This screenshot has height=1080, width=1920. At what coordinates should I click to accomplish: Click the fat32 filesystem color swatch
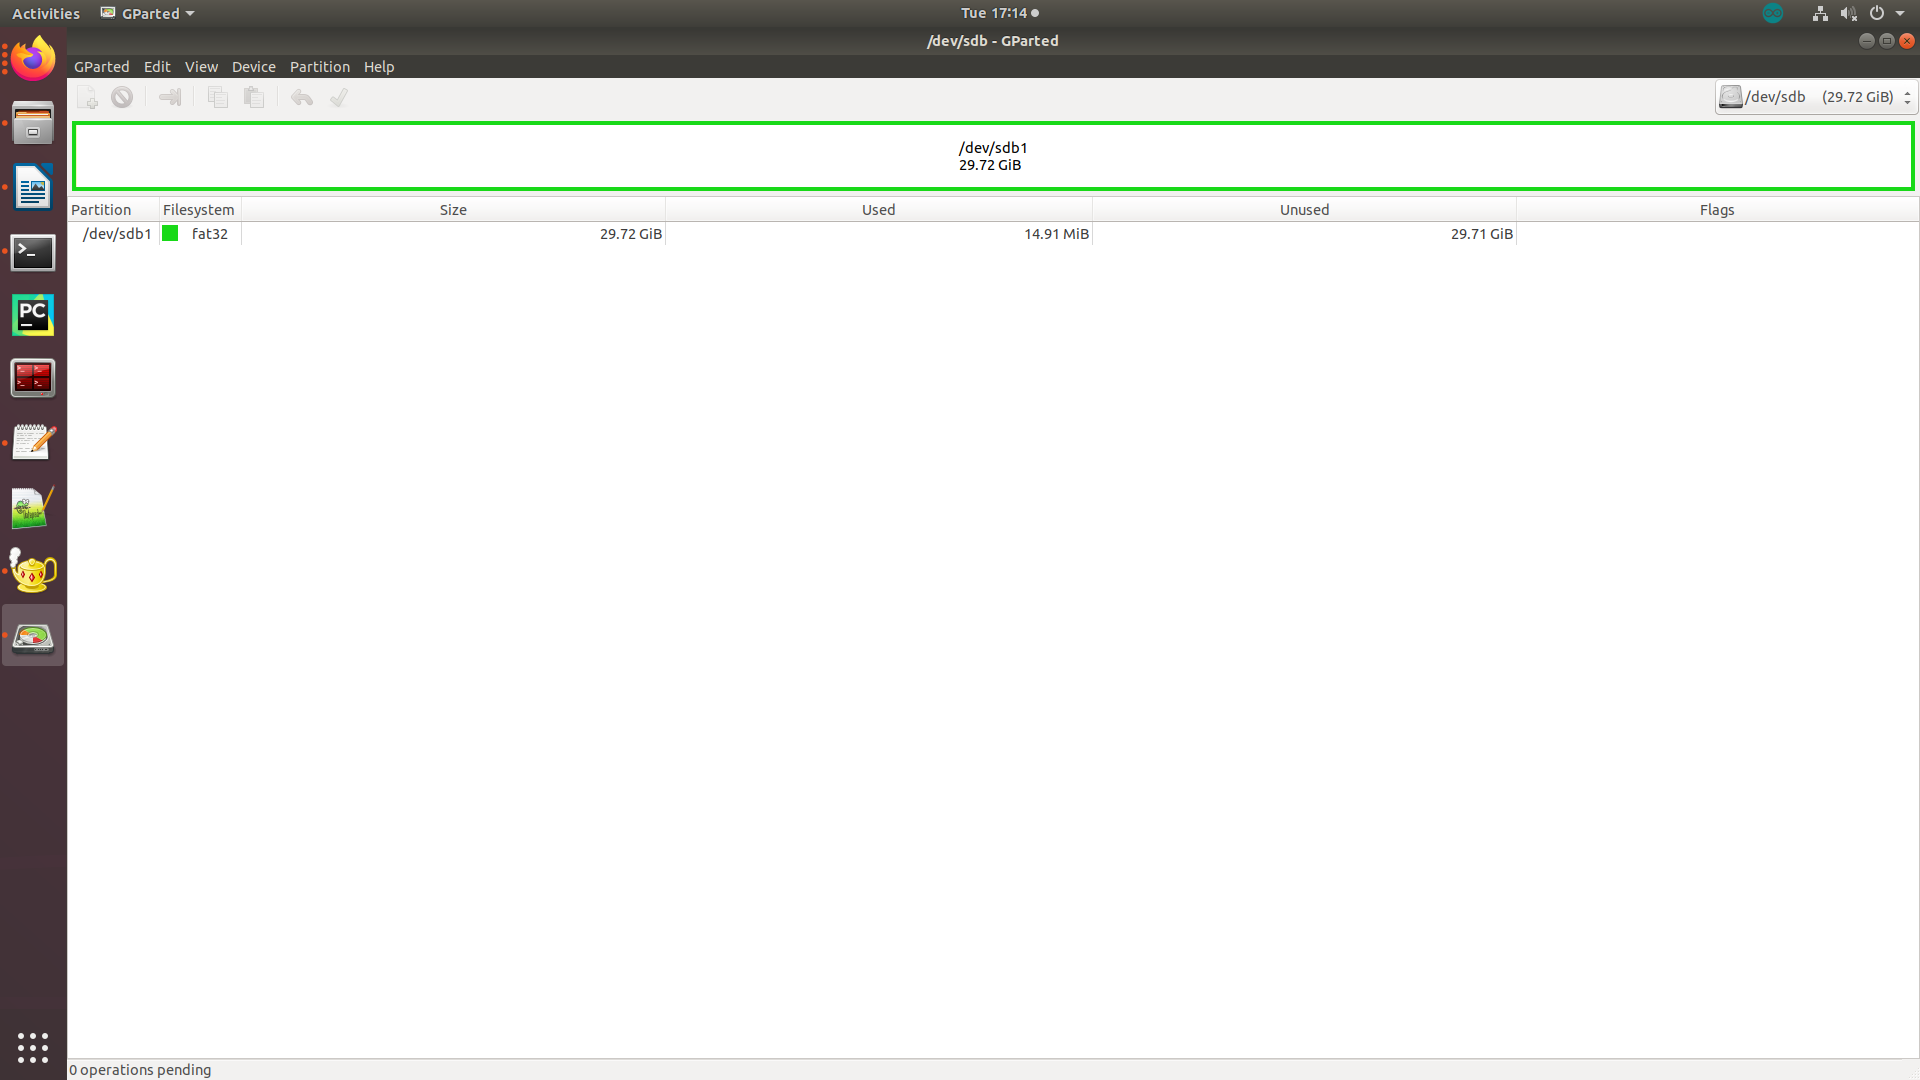(169, 233)
